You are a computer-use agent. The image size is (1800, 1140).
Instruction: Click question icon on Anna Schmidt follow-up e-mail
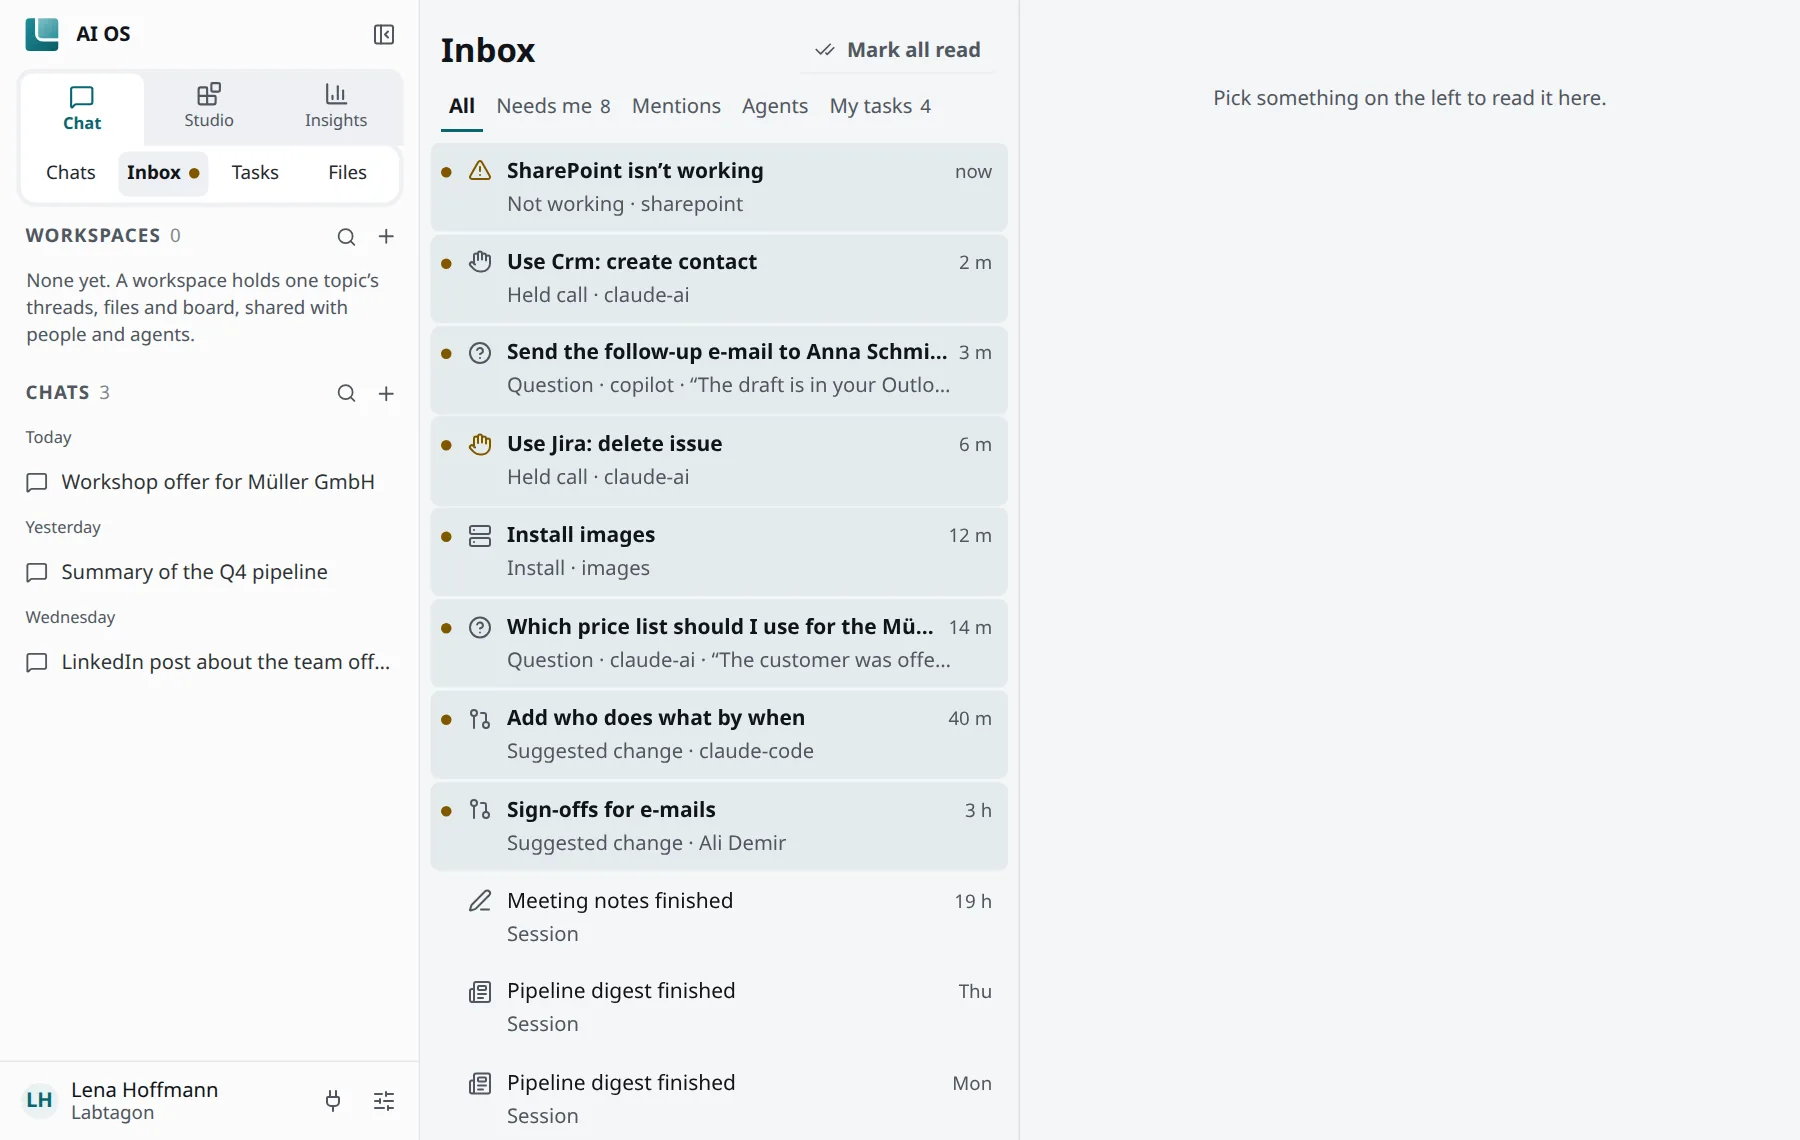pos(480,353)
